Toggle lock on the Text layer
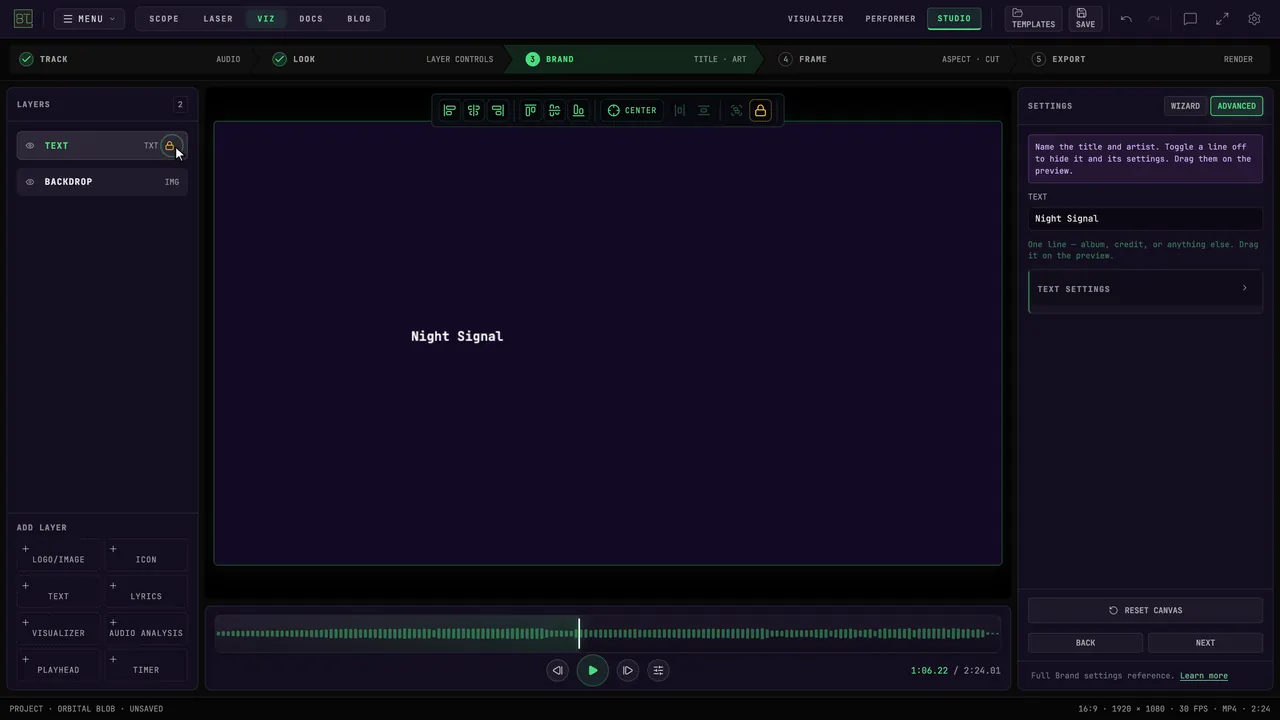 (x=170, y=146)
